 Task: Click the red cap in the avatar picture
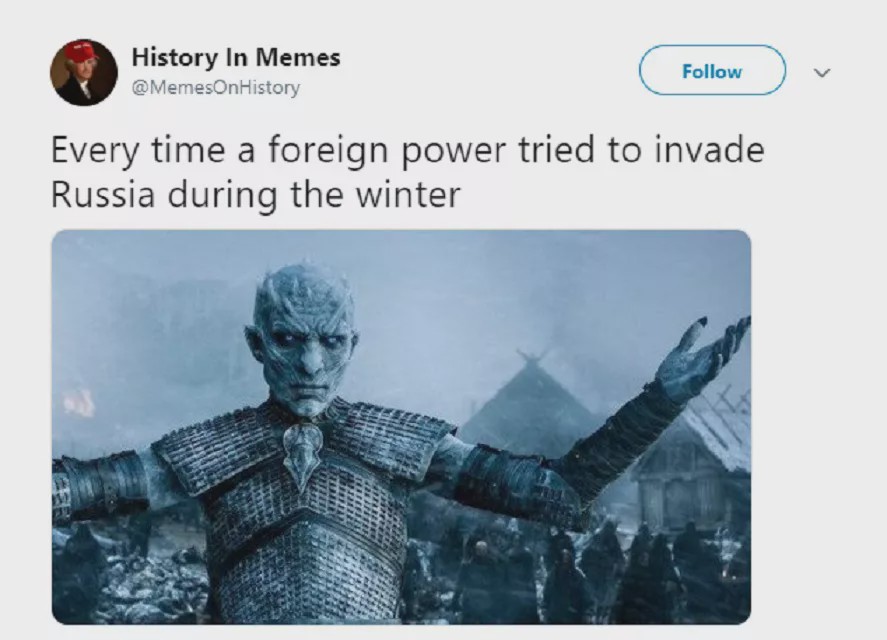[x=80, y=51]
